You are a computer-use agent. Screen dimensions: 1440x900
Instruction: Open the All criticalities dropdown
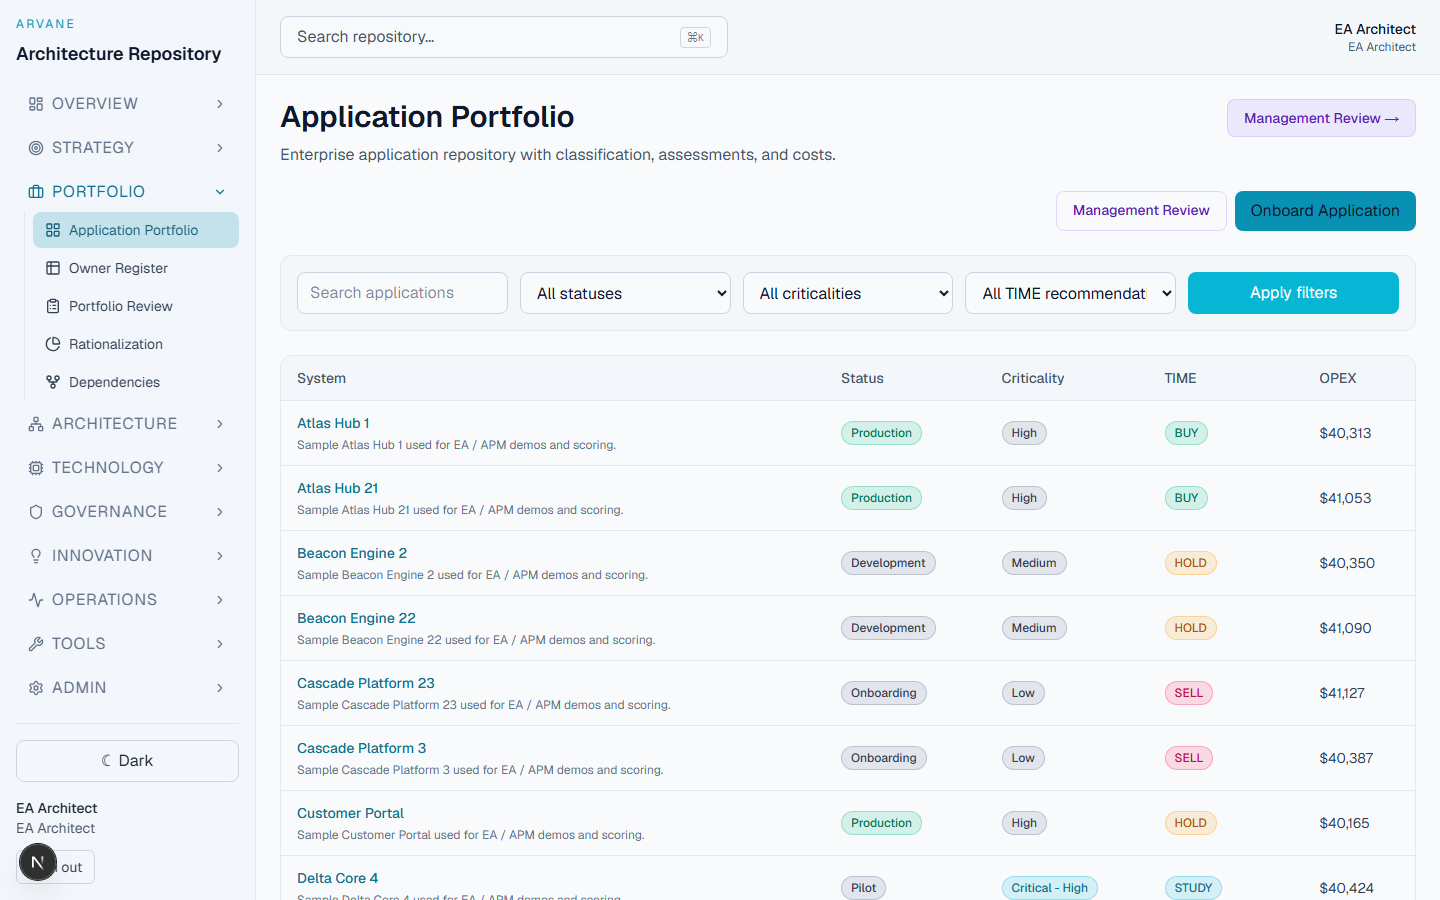click(x=848, y=293)
